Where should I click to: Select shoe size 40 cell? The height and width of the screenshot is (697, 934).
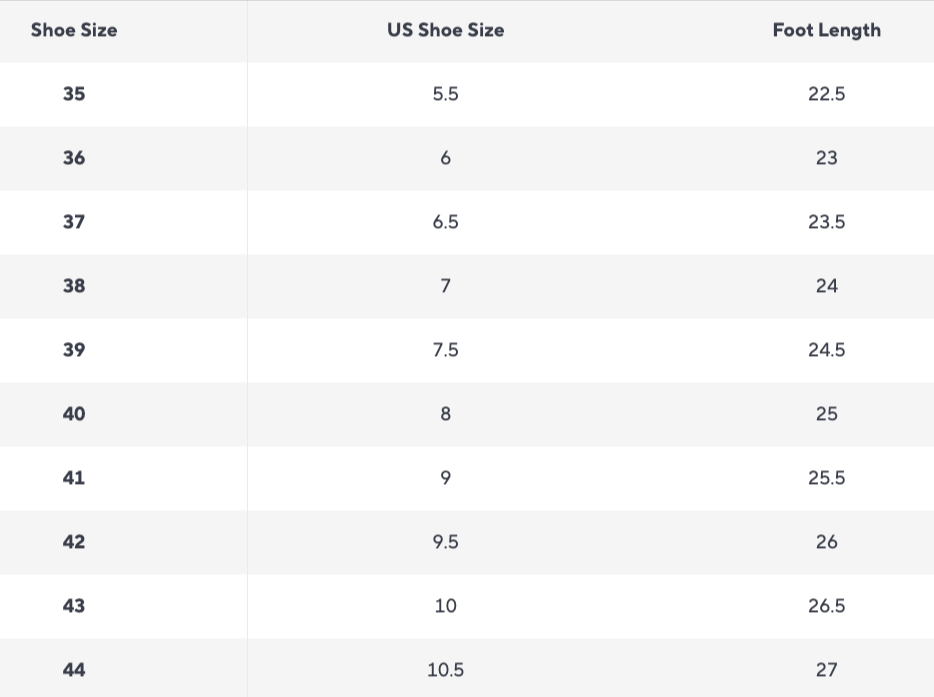click(74, 414)
